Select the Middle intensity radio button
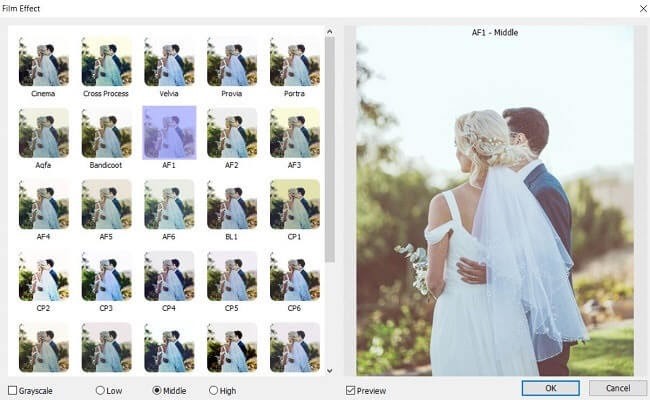 pos(157,390)
